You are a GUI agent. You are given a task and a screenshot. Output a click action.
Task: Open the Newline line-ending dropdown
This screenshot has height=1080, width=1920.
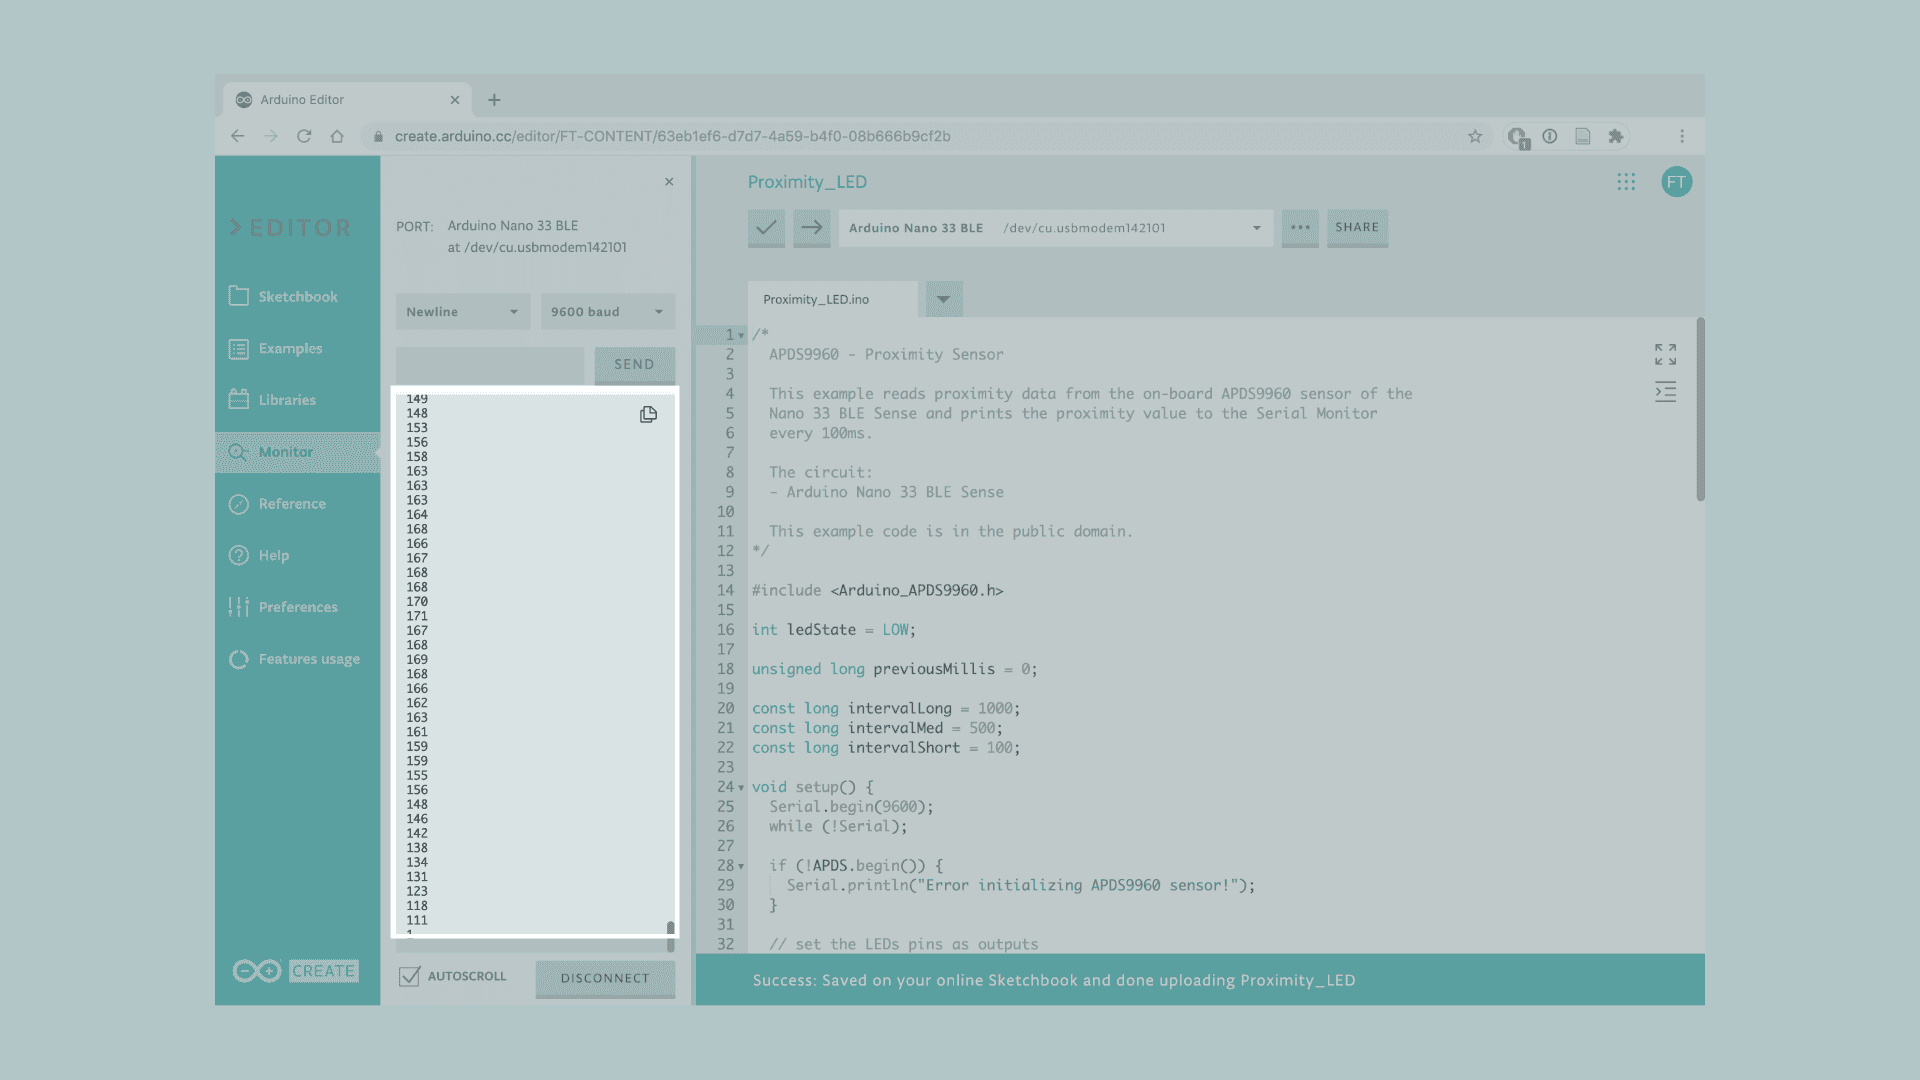[462, 312]
